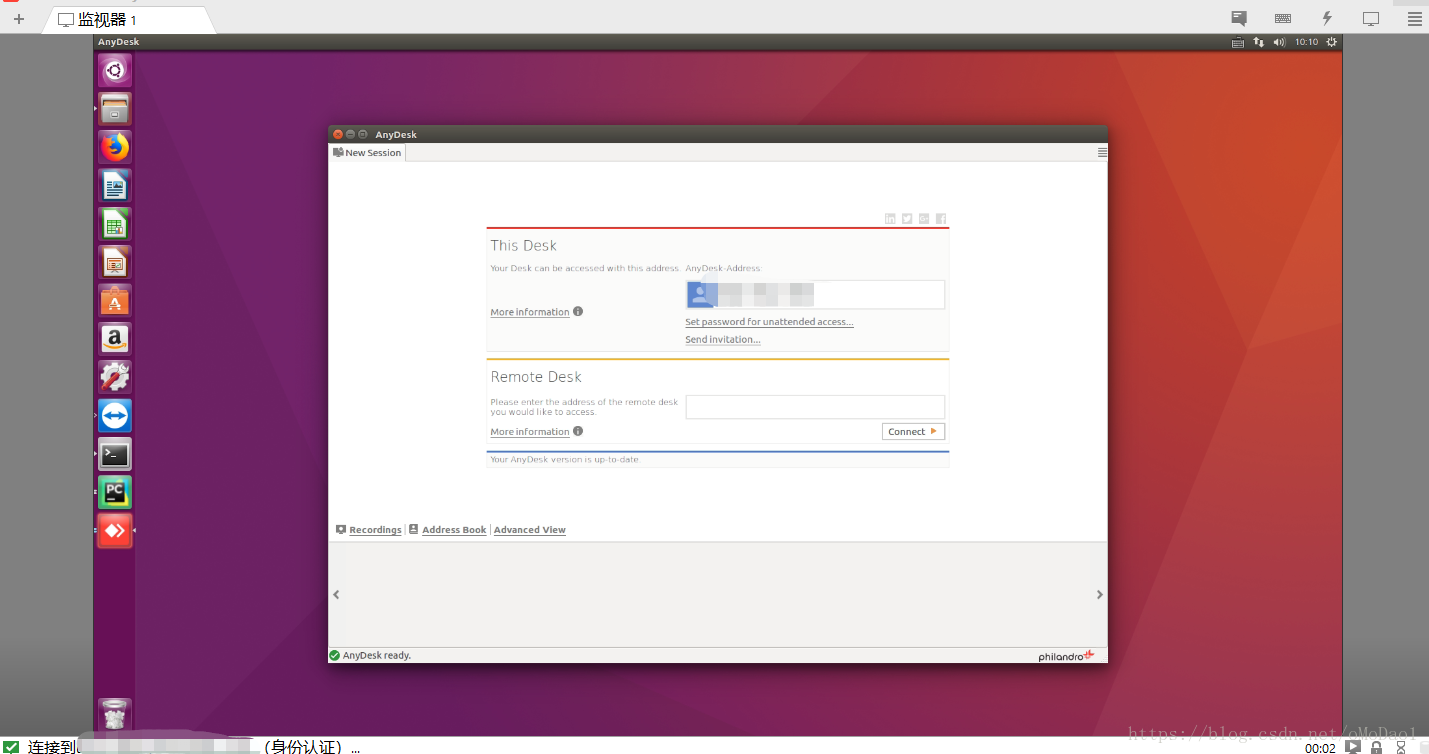This screenshot has width=1429, height=754.
Task: Click the Remote Desk address input field
Action: click(x=815, y=407)
